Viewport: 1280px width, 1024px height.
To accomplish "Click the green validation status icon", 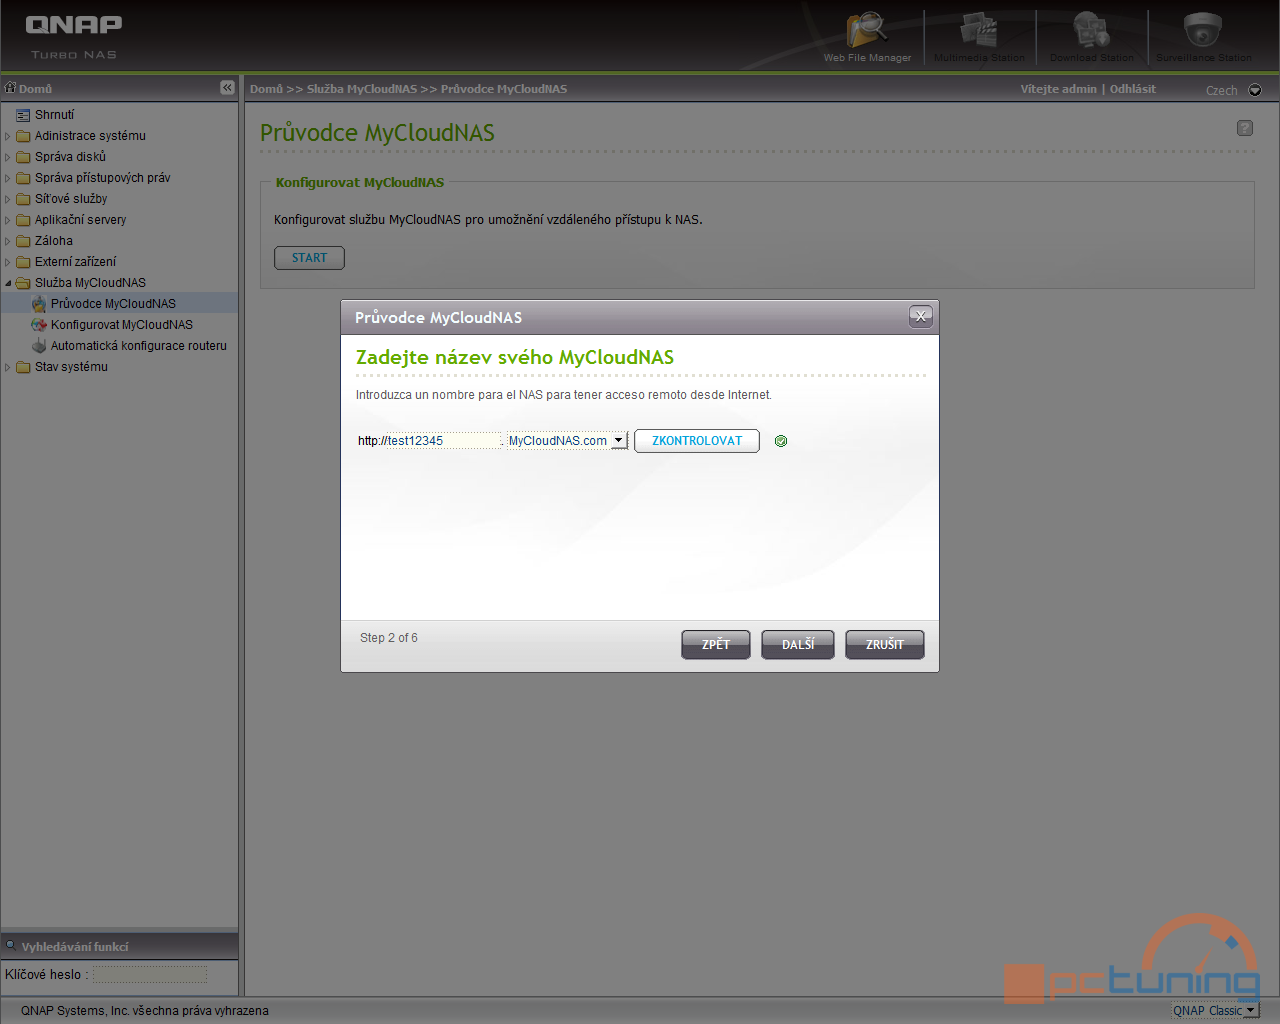I will coord(781,441).
